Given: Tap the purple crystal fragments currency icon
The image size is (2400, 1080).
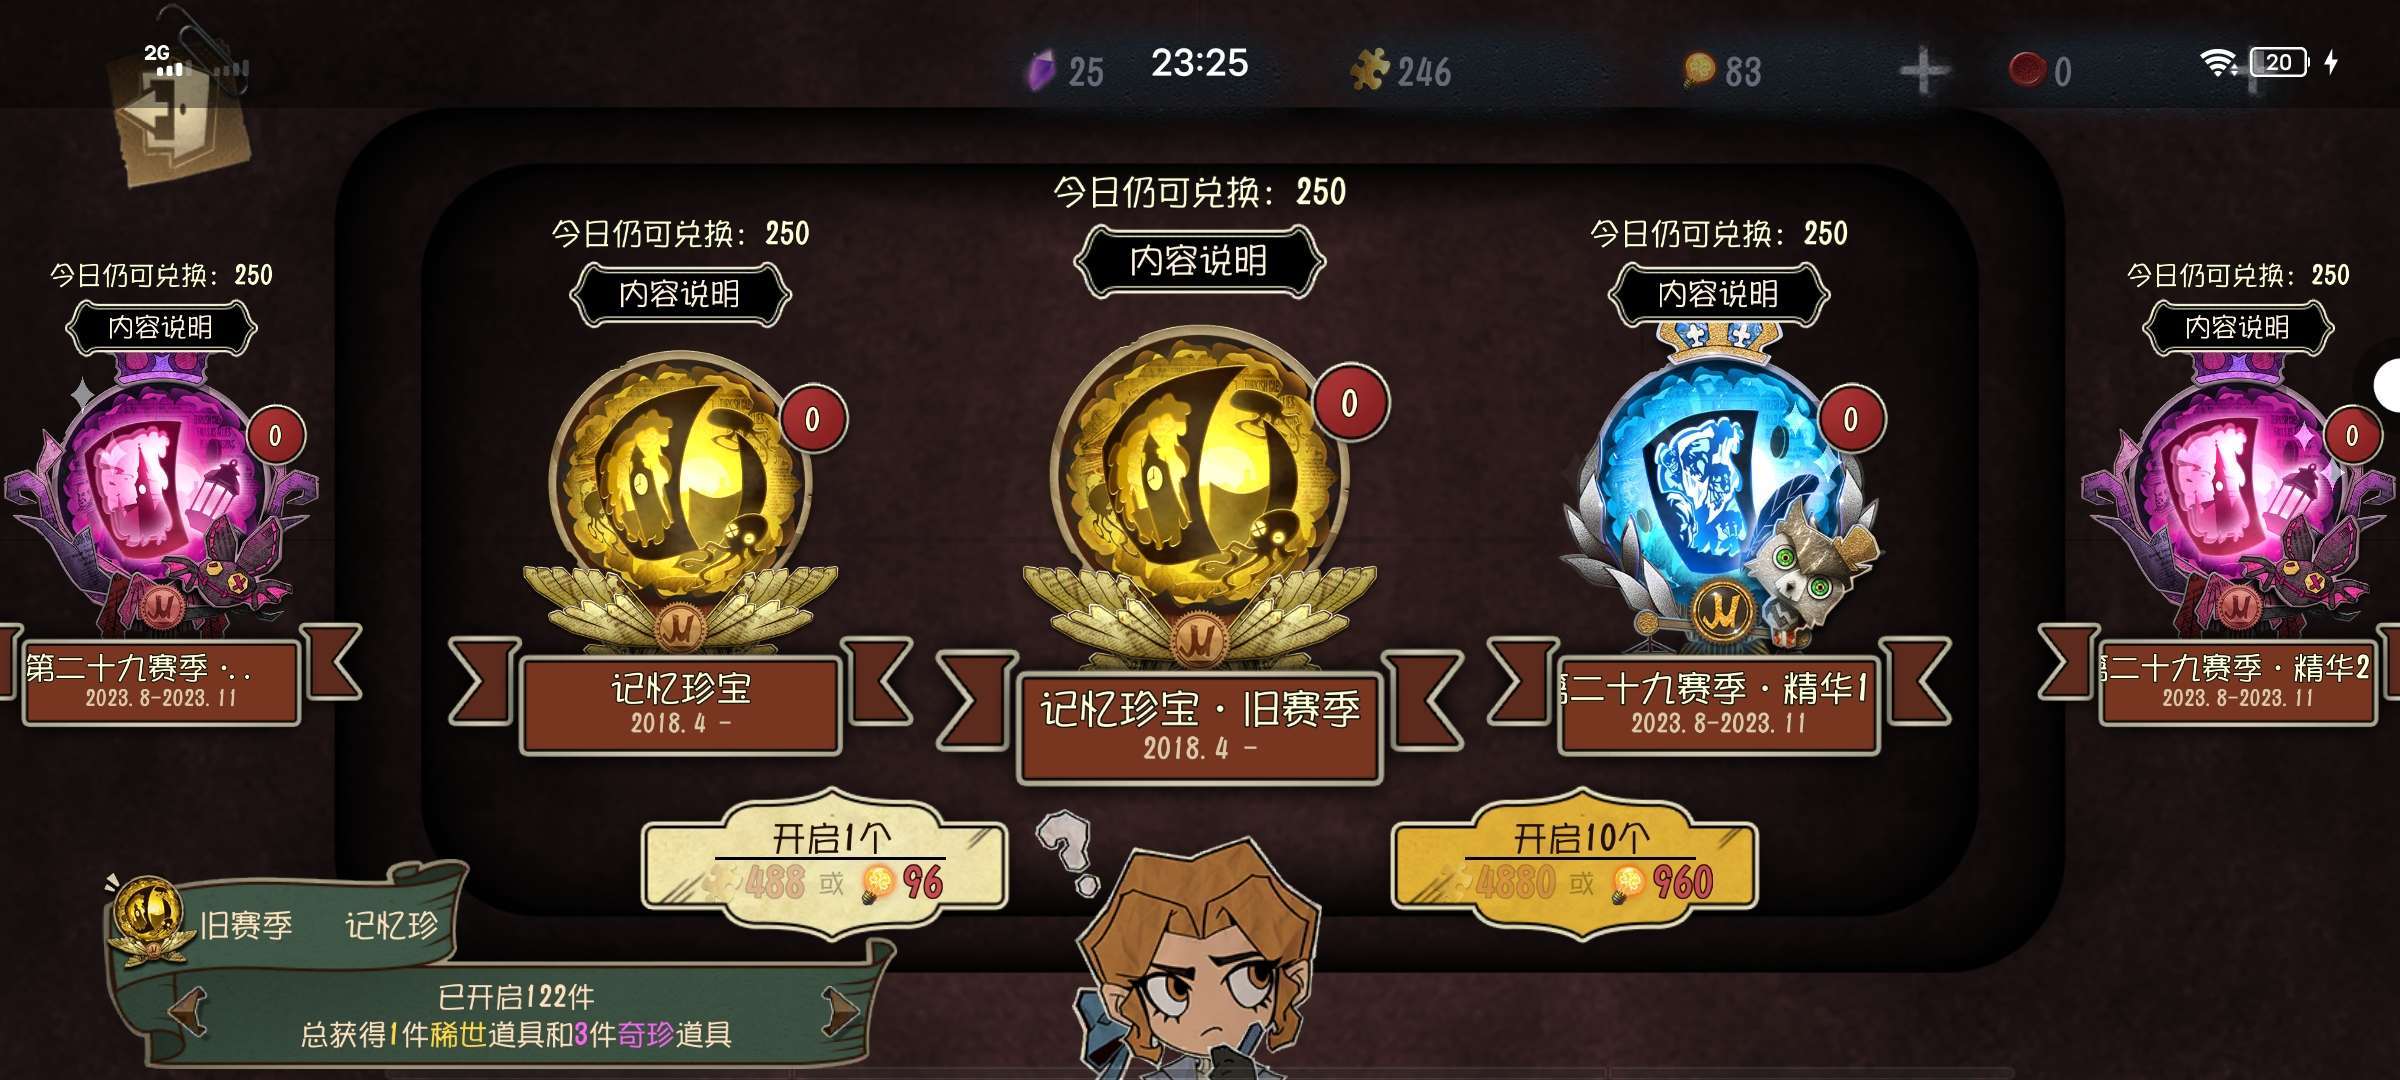Looking at the screenshot, I should tap(1042, 70).
